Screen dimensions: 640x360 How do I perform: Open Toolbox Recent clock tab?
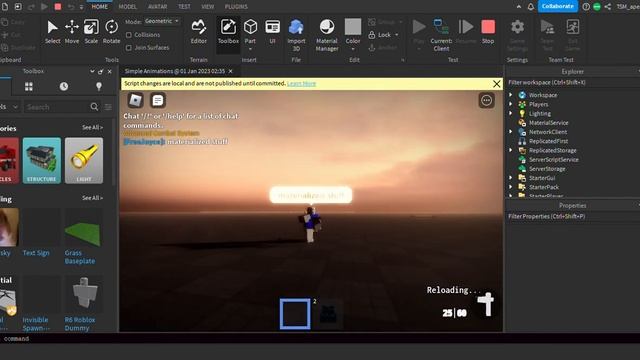coord(64,87)
